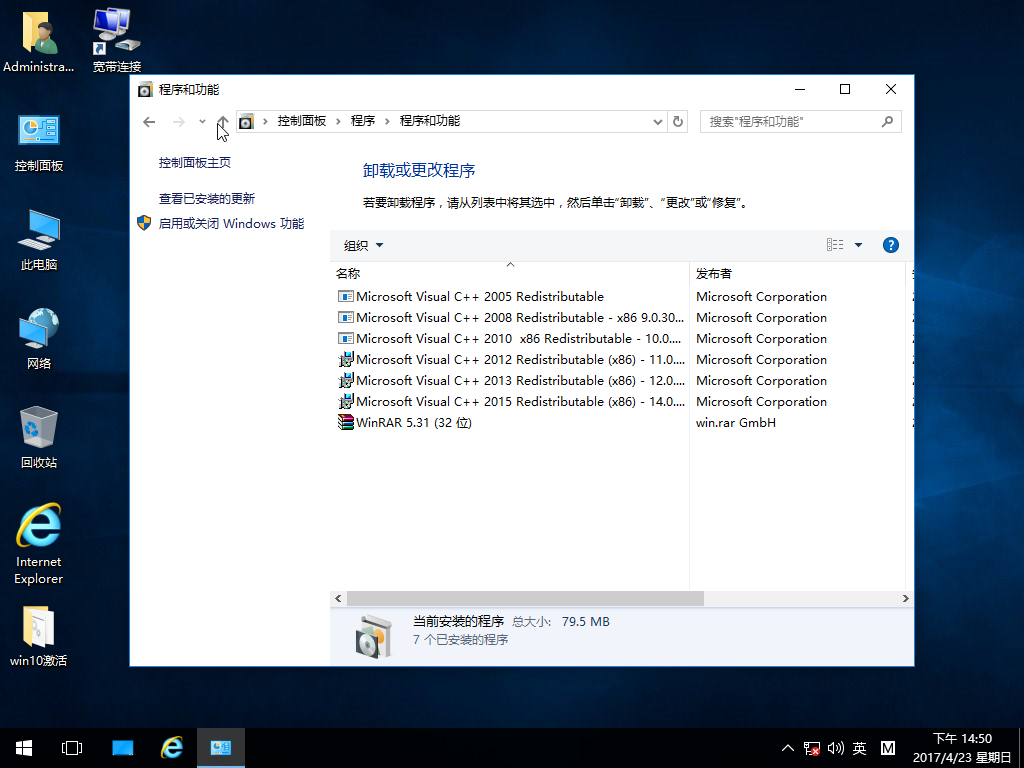
Task: Click the up-one-level arrow in address bar
Action: [223, 121]
